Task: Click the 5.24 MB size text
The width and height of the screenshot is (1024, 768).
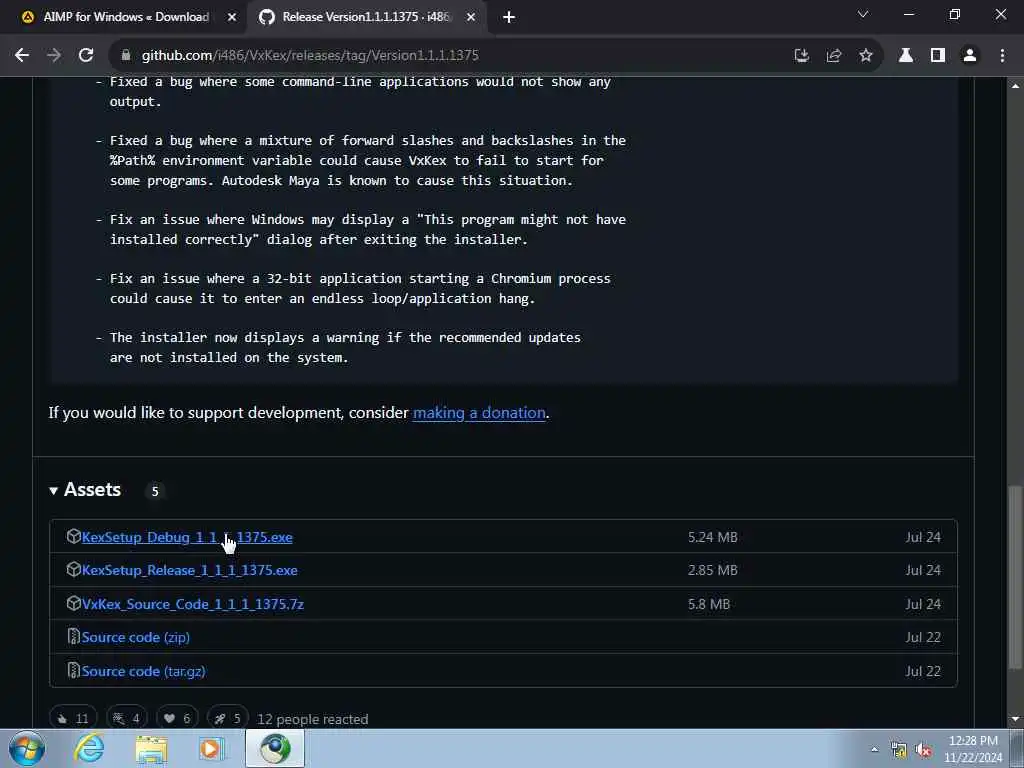Action: pyautogui.click(x=712, y=537)
